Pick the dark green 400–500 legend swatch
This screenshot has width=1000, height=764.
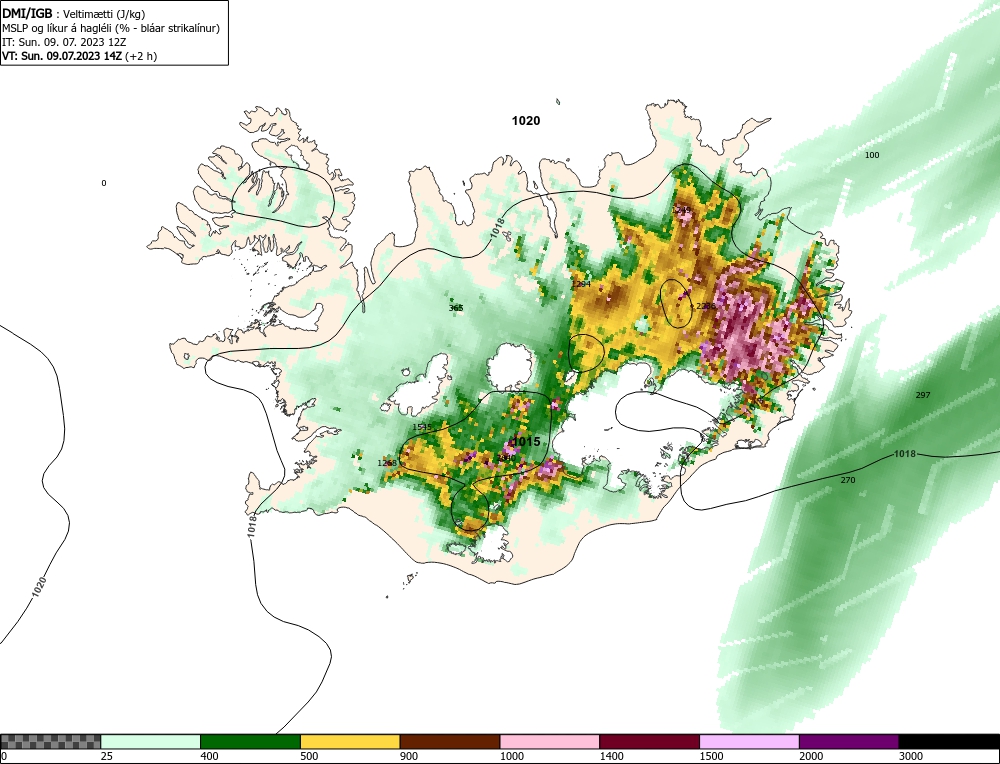pos(250,742)
